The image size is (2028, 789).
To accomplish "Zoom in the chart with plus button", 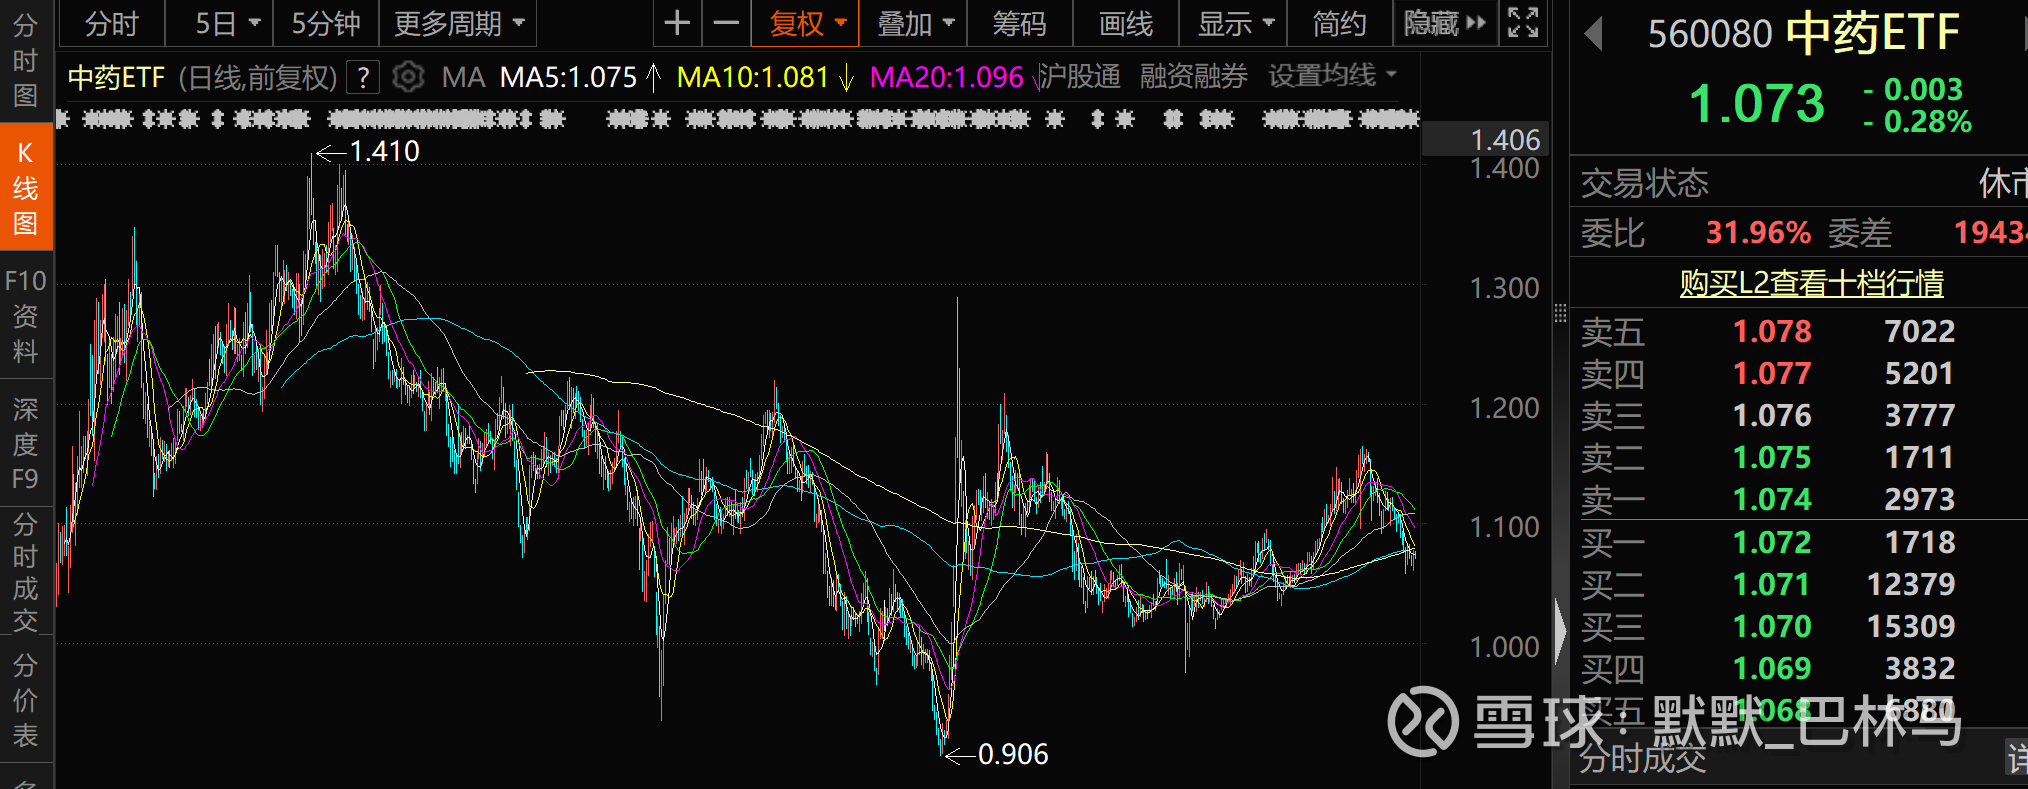I will [677, 23].
